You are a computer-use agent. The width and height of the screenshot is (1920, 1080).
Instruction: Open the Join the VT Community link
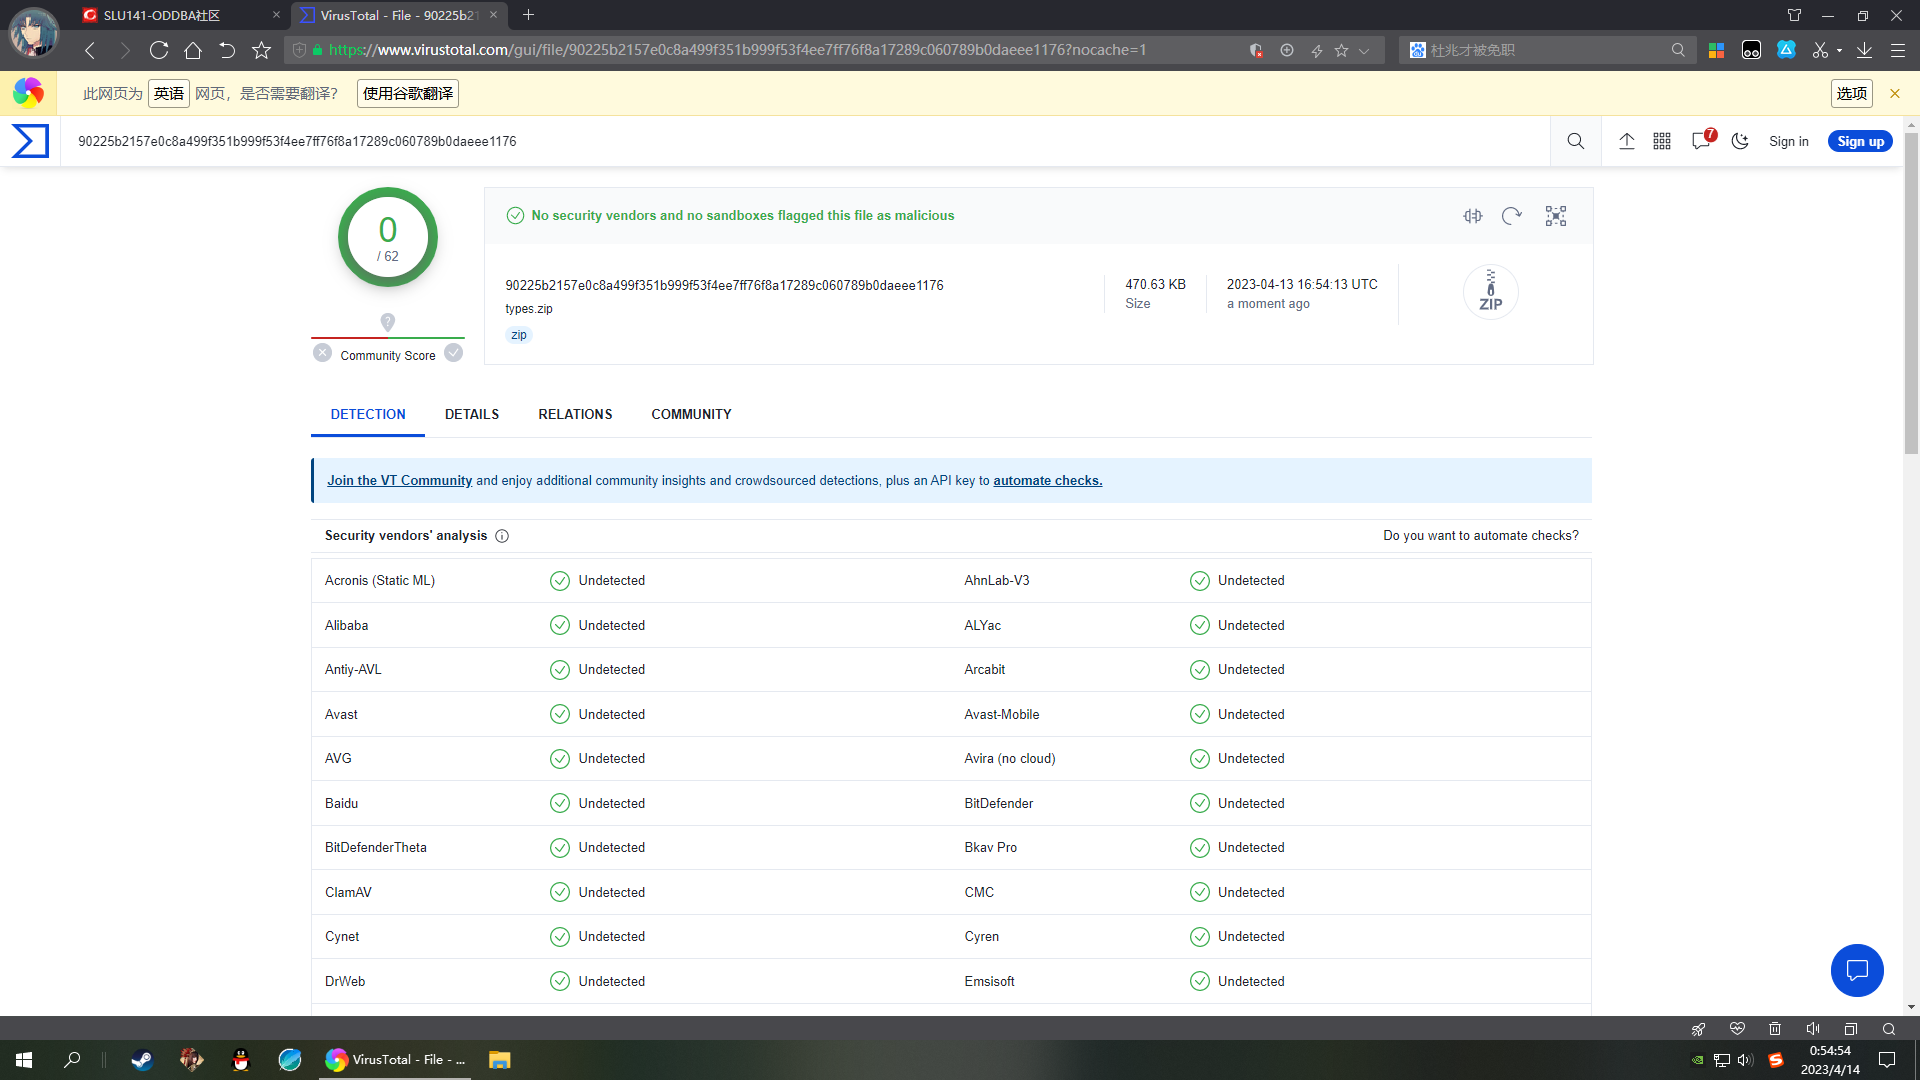(399, 480)
